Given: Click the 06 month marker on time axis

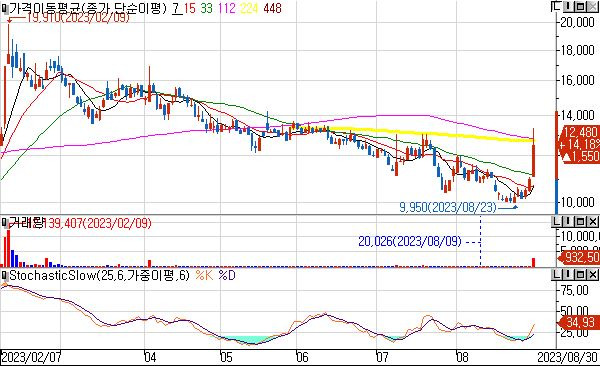Looking at the screenshot, I should [302, 358].
